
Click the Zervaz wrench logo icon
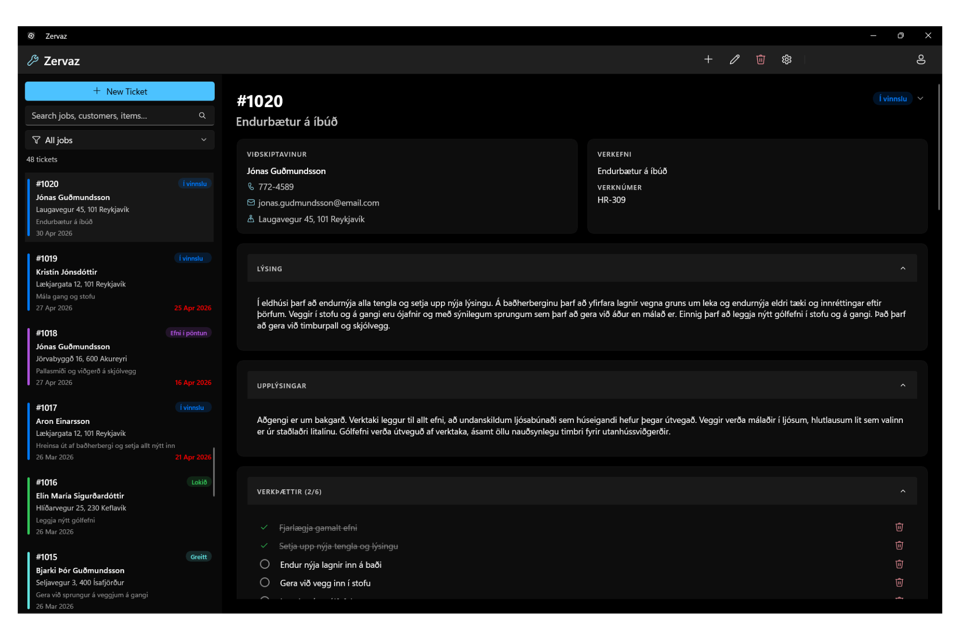point(33,60)
